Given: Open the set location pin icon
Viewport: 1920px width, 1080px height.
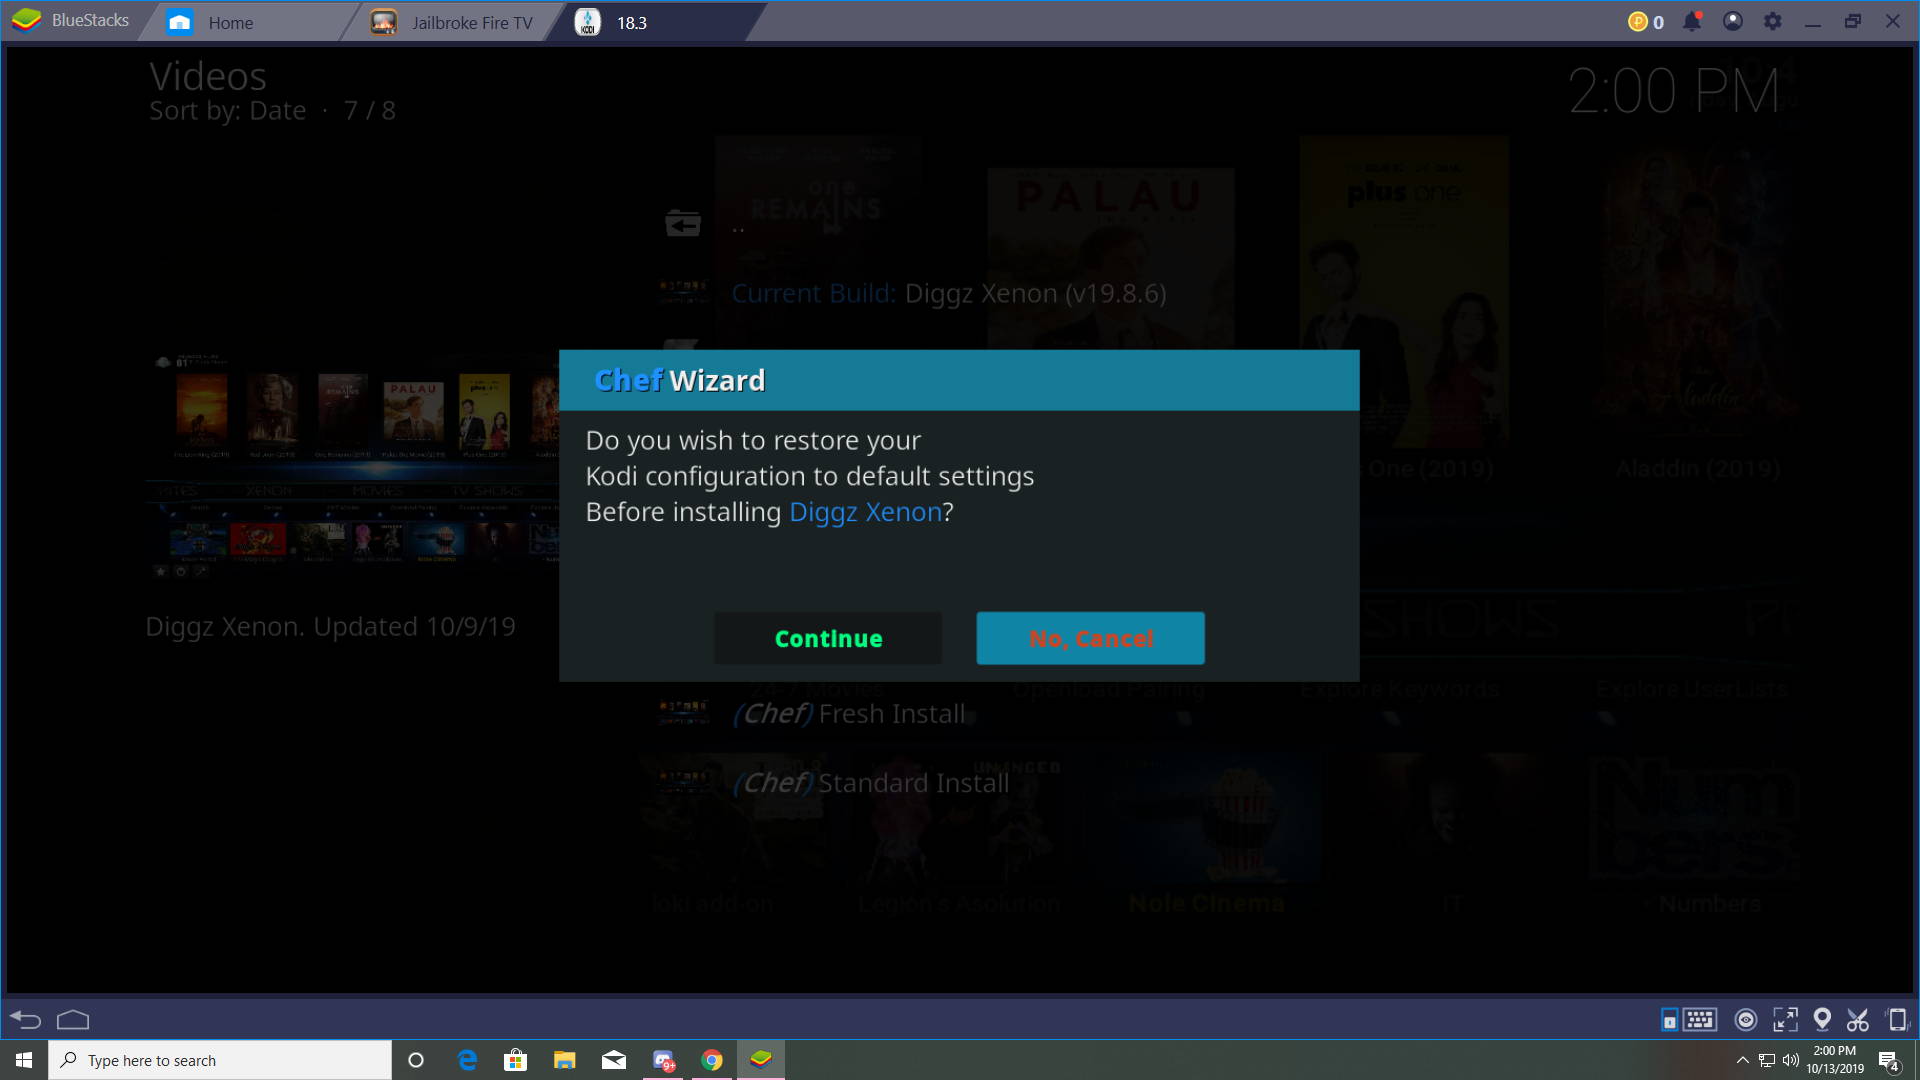Looking at the screenshot, I should [x=1822, y=1019].
